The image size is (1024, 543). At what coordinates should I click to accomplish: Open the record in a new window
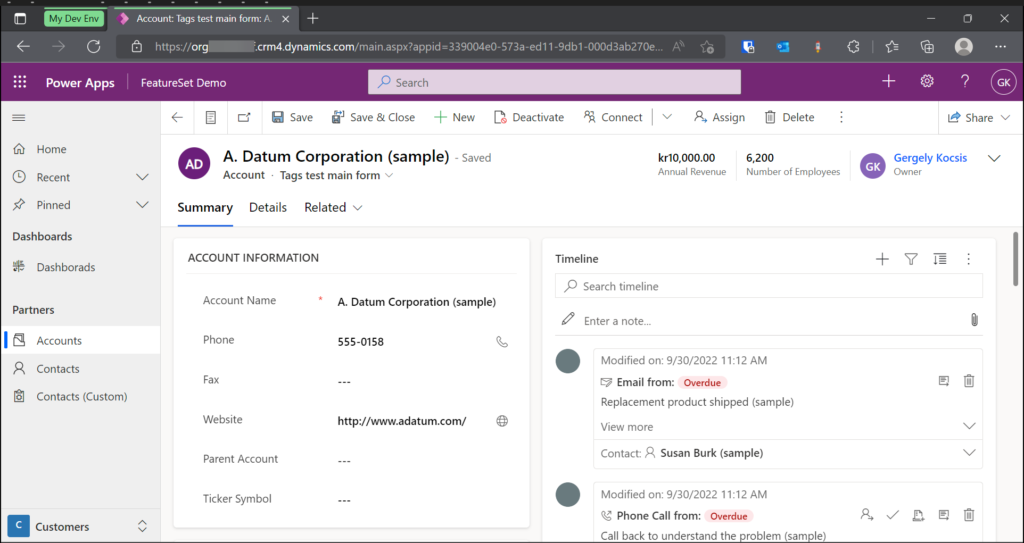tap(244, 118)
